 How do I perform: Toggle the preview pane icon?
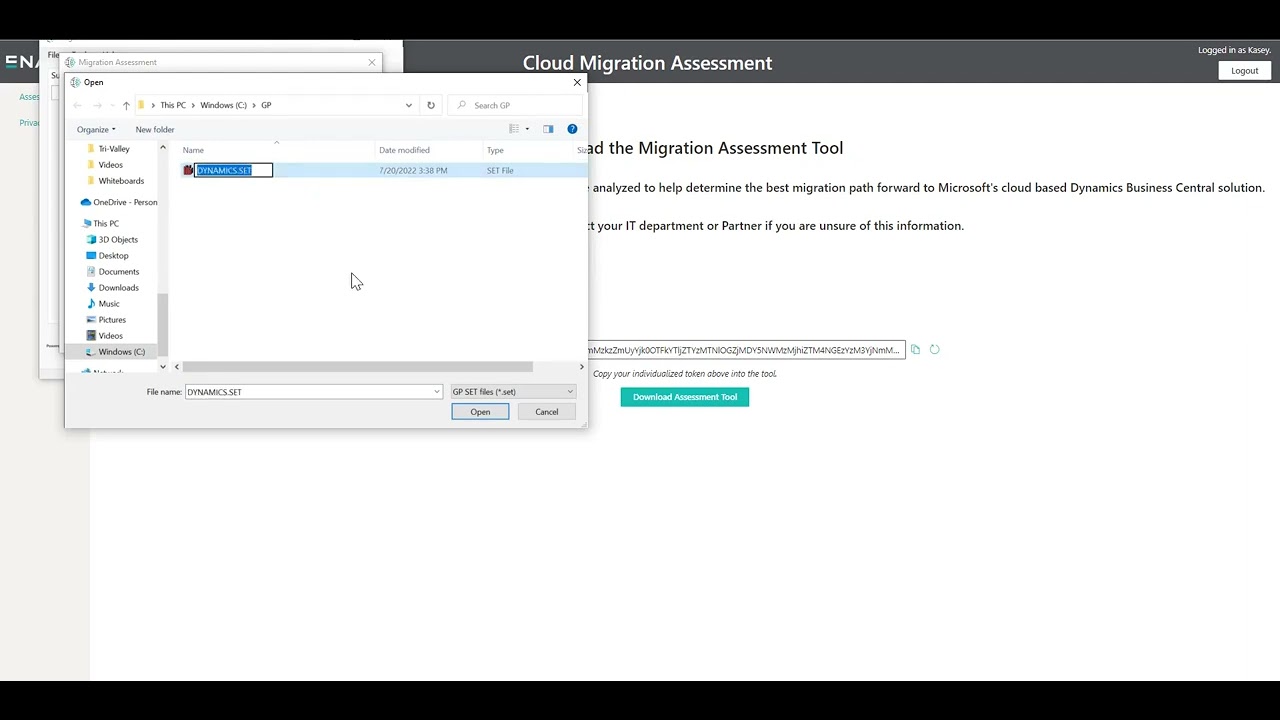point(548,129)
